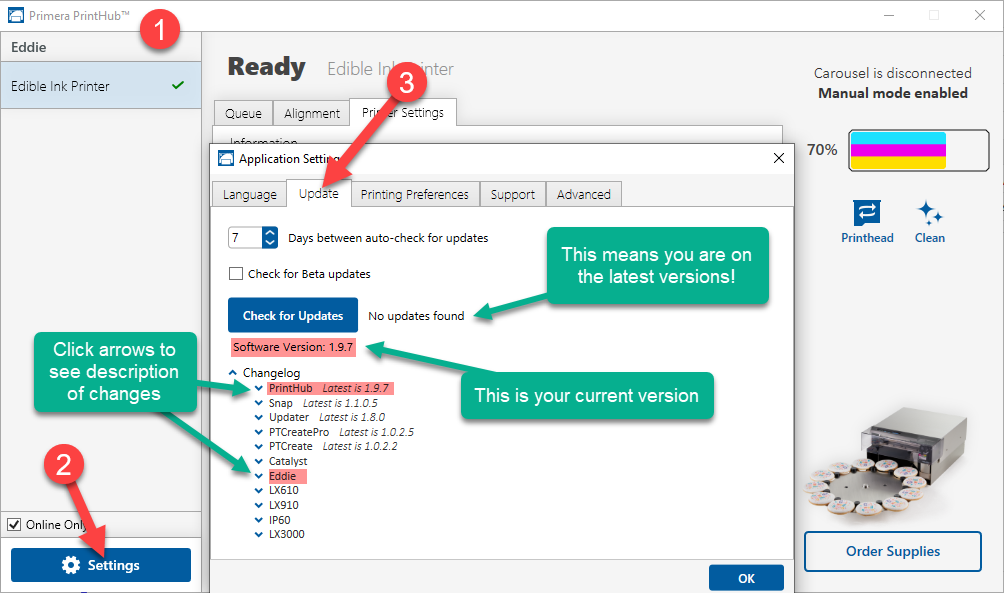The width and height of the screenshot is (1004, 593).
Task: Click the No updates found status text
Action: (416, 316)
